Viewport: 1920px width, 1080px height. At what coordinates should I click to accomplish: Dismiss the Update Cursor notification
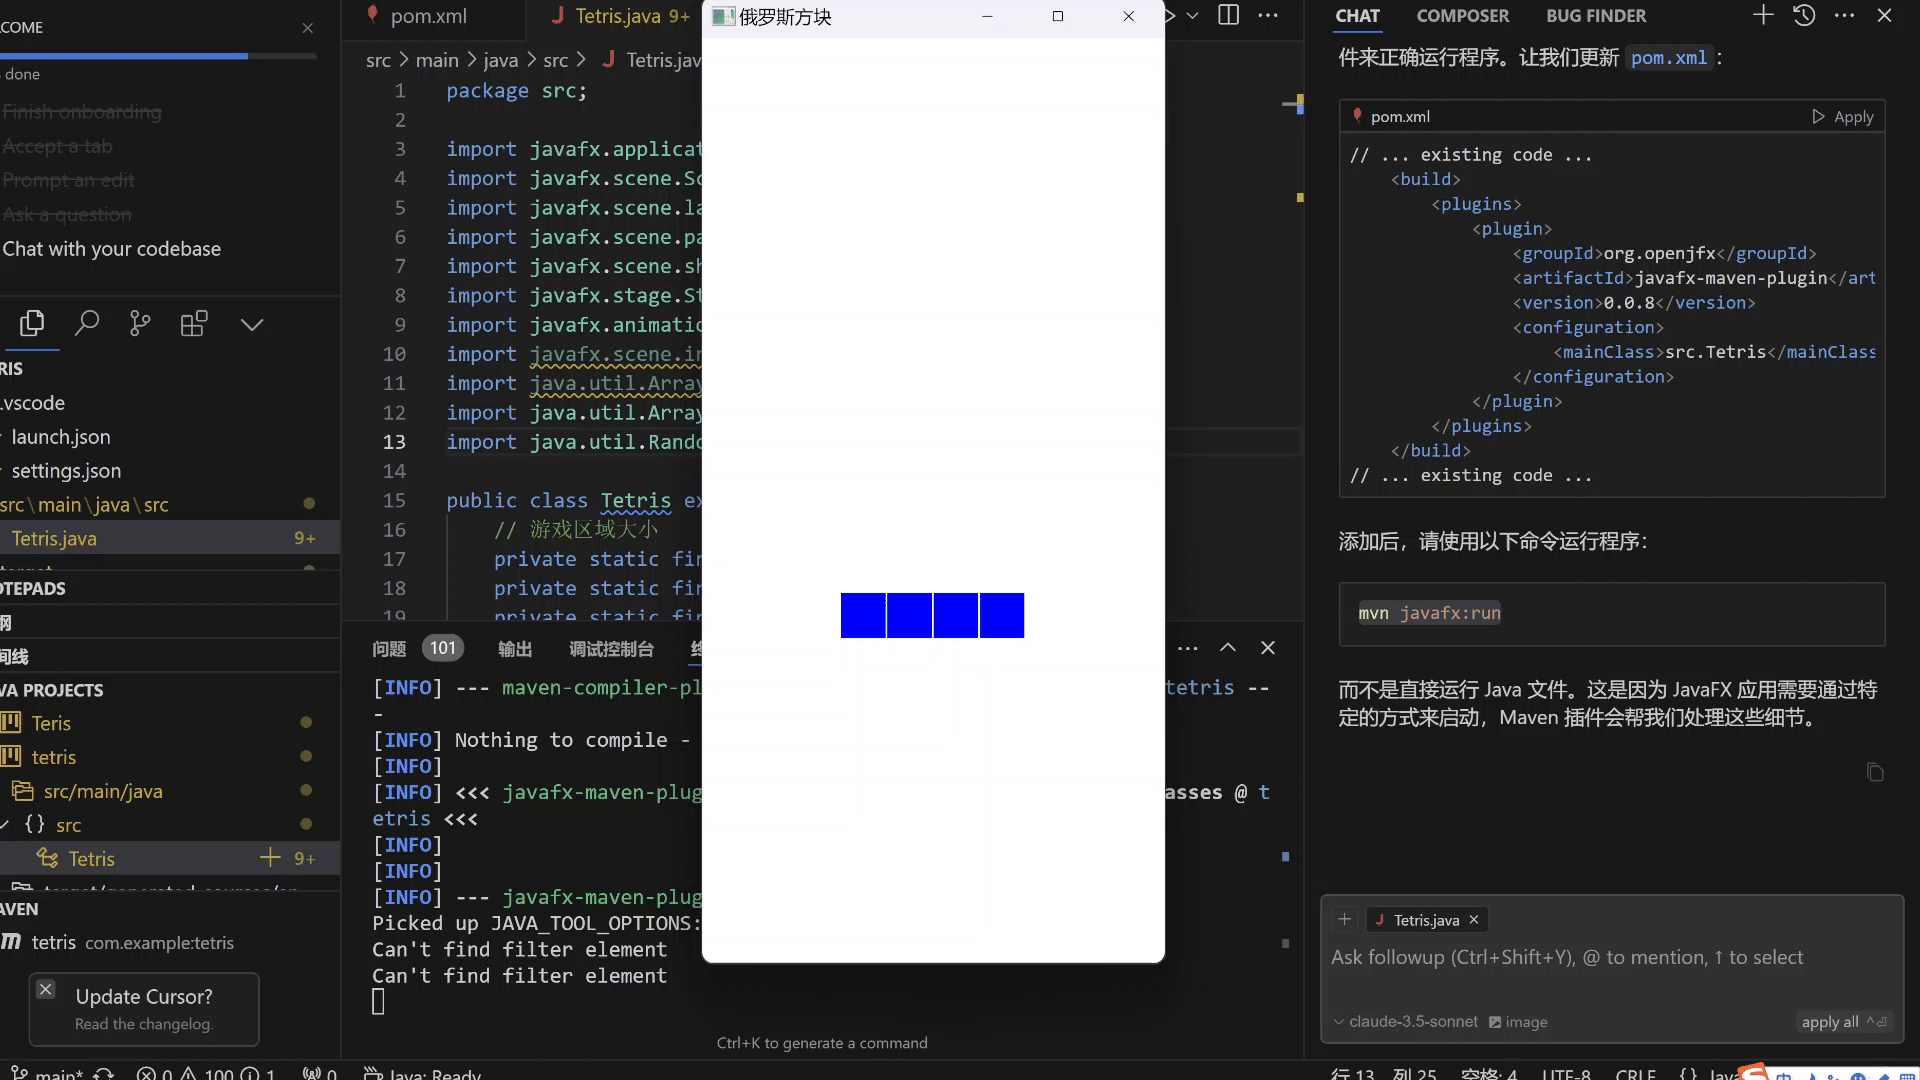[46, 989]
